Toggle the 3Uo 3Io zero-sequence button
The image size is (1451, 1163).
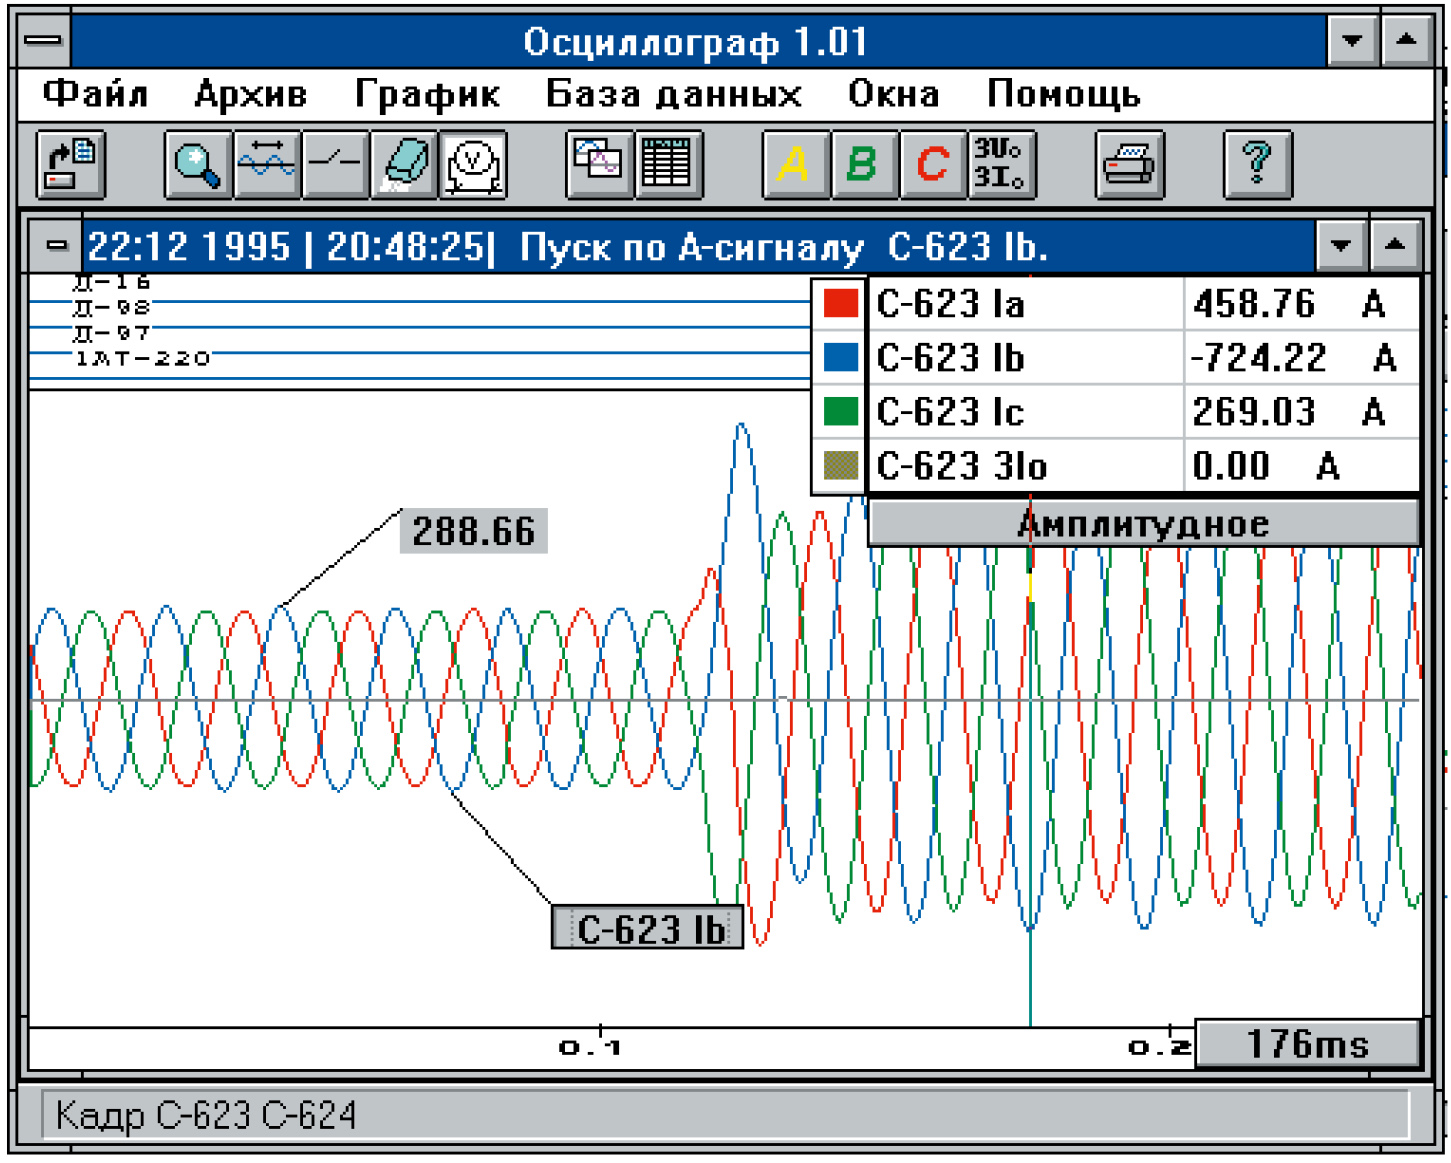(1000, 164)
